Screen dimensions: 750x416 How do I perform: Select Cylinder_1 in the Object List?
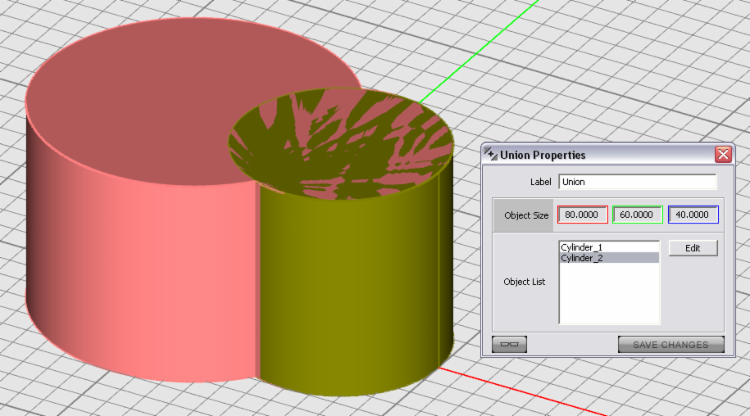coord(609,247)
